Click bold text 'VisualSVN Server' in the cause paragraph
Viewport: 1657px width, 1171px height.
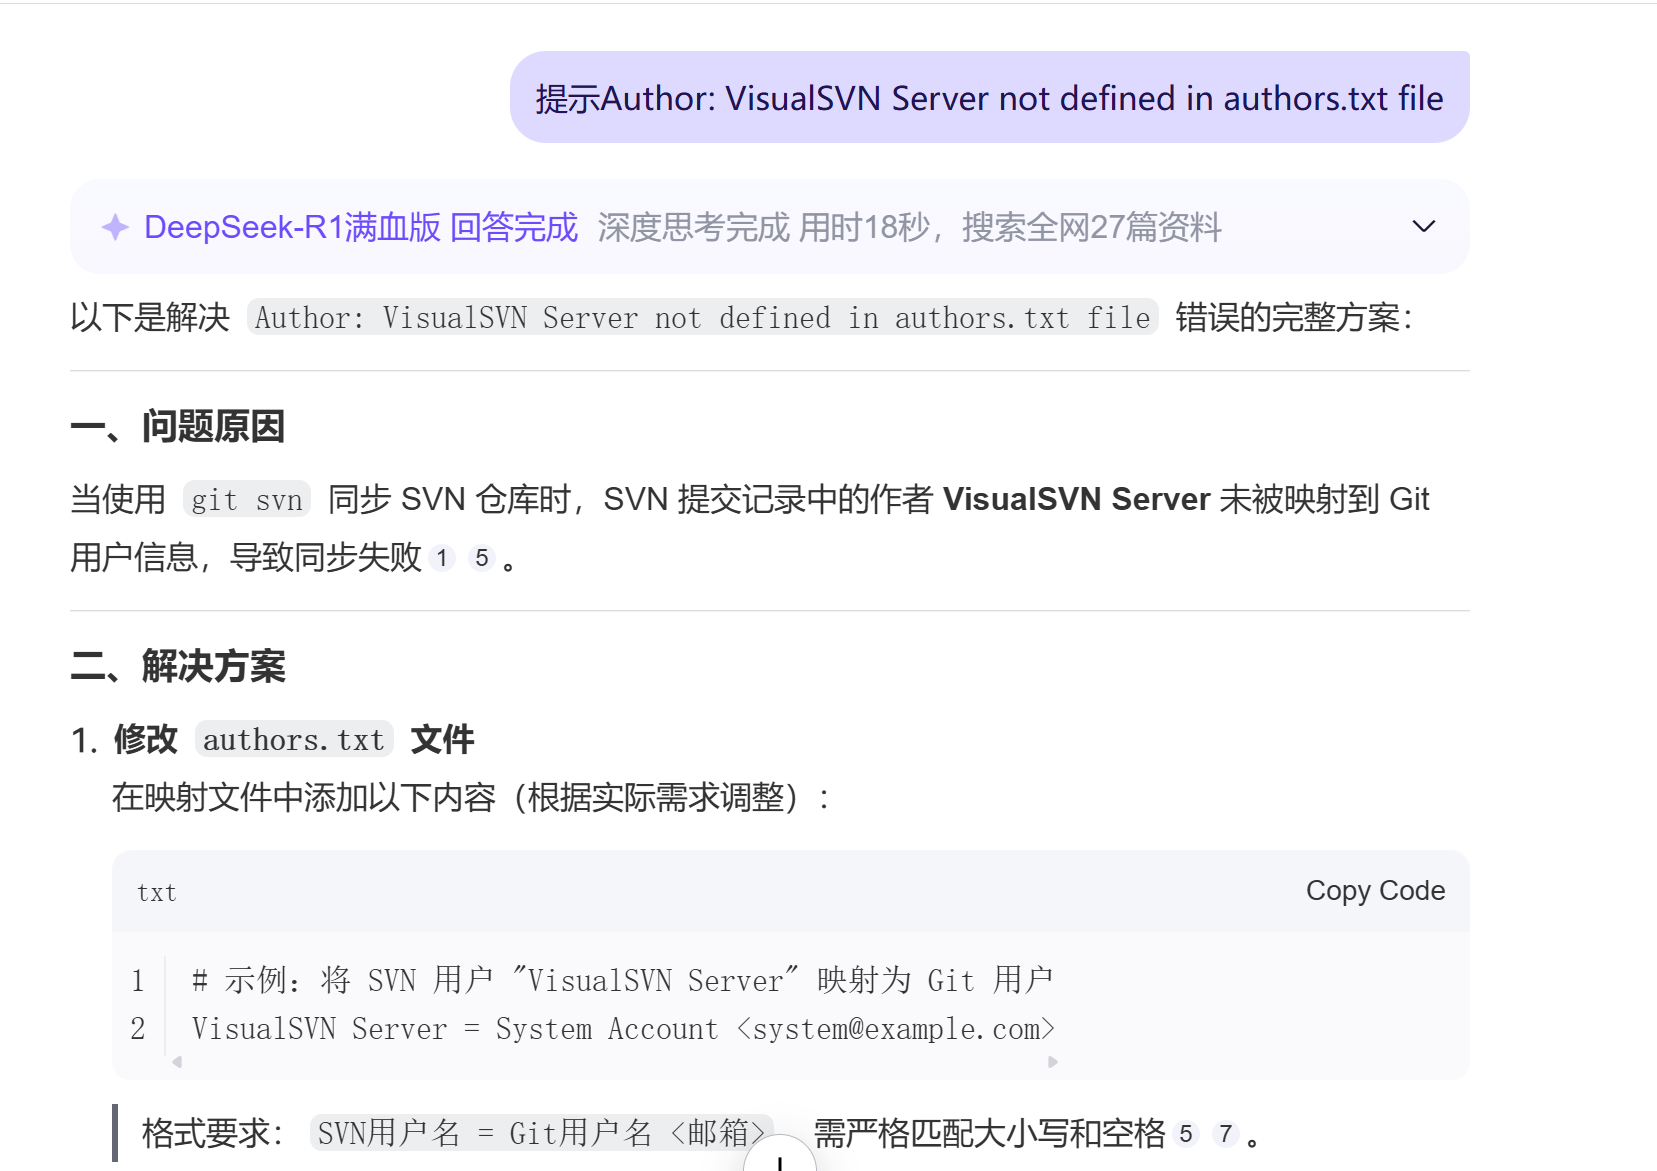pos(1076,499)
